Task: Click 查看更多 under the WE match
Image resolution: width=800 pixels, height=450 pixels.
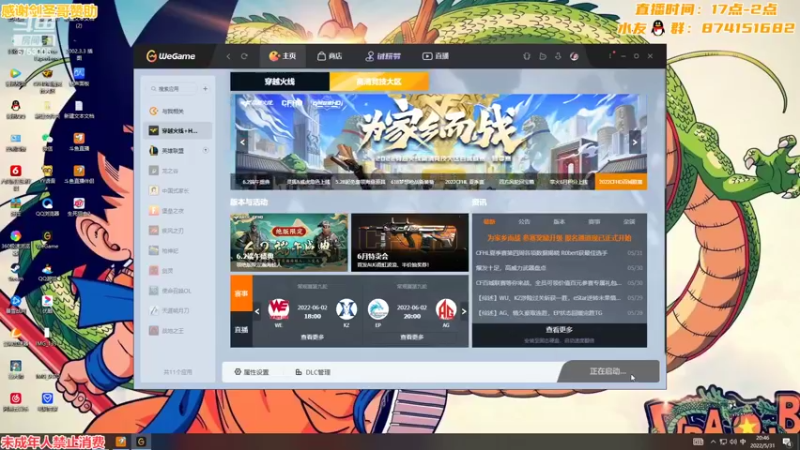Action: click(312, 337)
